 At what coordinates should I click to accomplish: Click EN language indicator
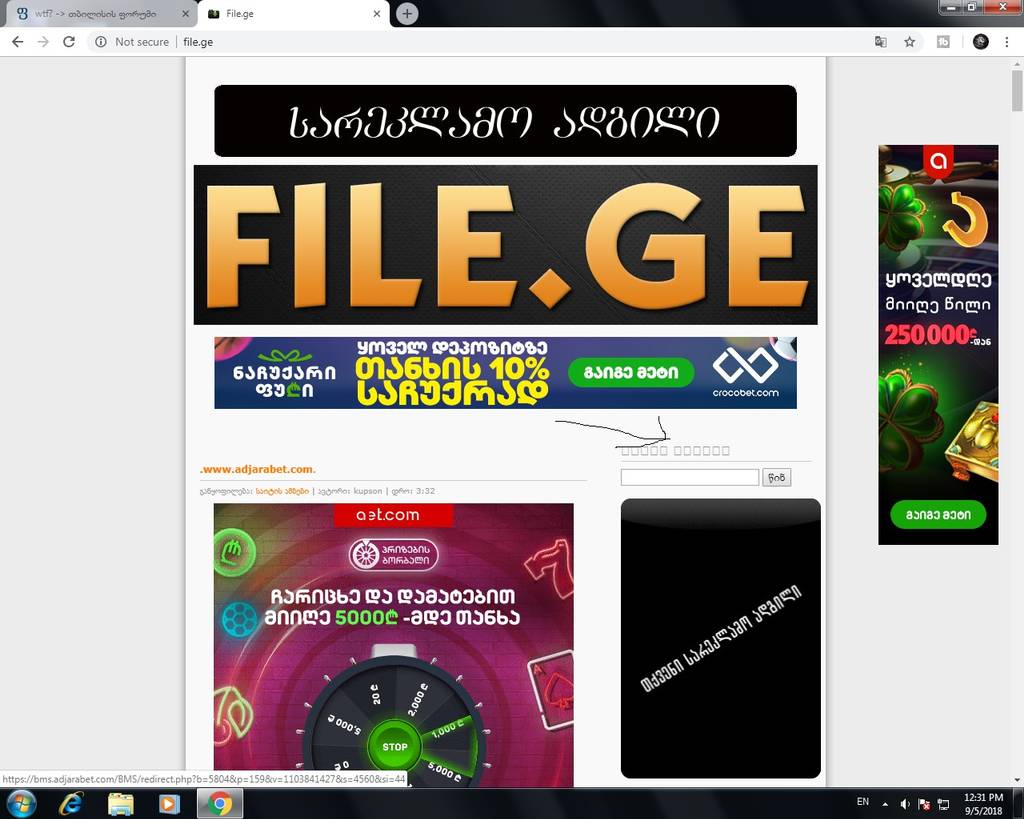[x=863, y=801]
